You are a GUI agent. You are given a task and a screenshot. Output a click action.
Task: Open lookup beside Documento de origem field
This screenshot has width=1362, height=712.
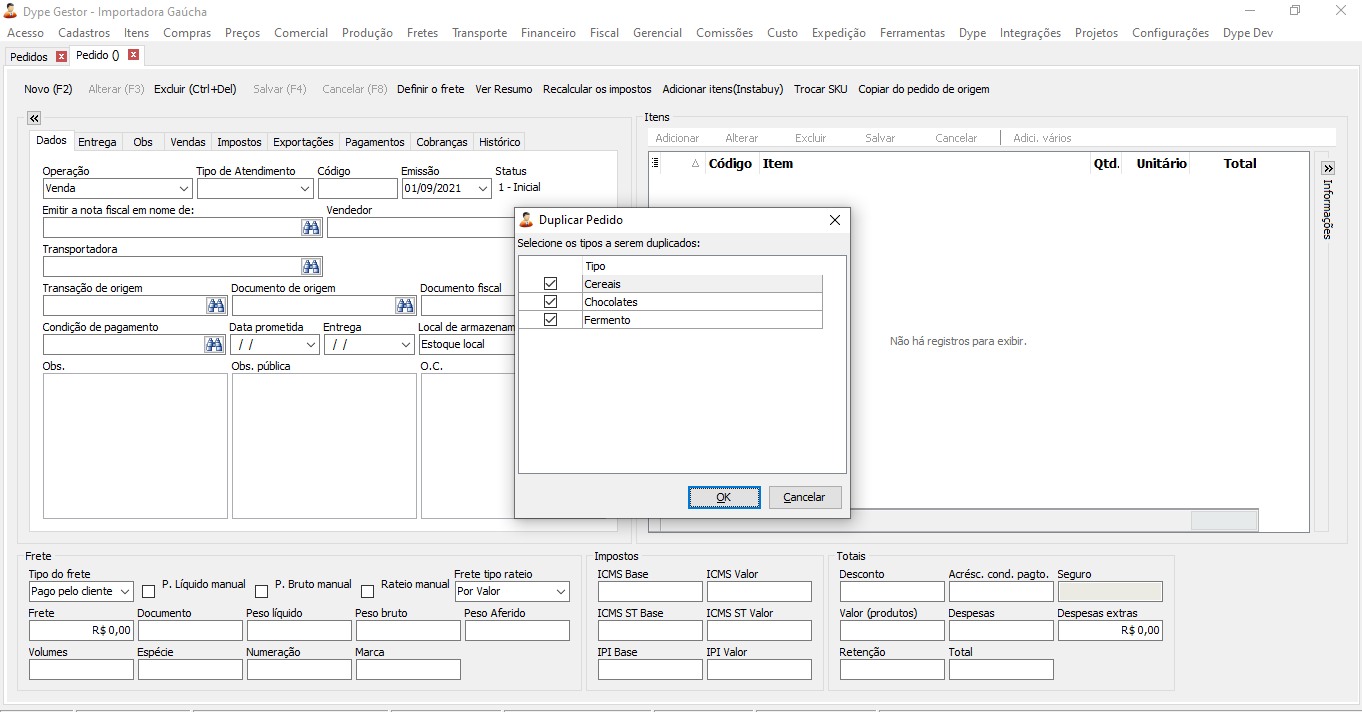click(405, 306)
